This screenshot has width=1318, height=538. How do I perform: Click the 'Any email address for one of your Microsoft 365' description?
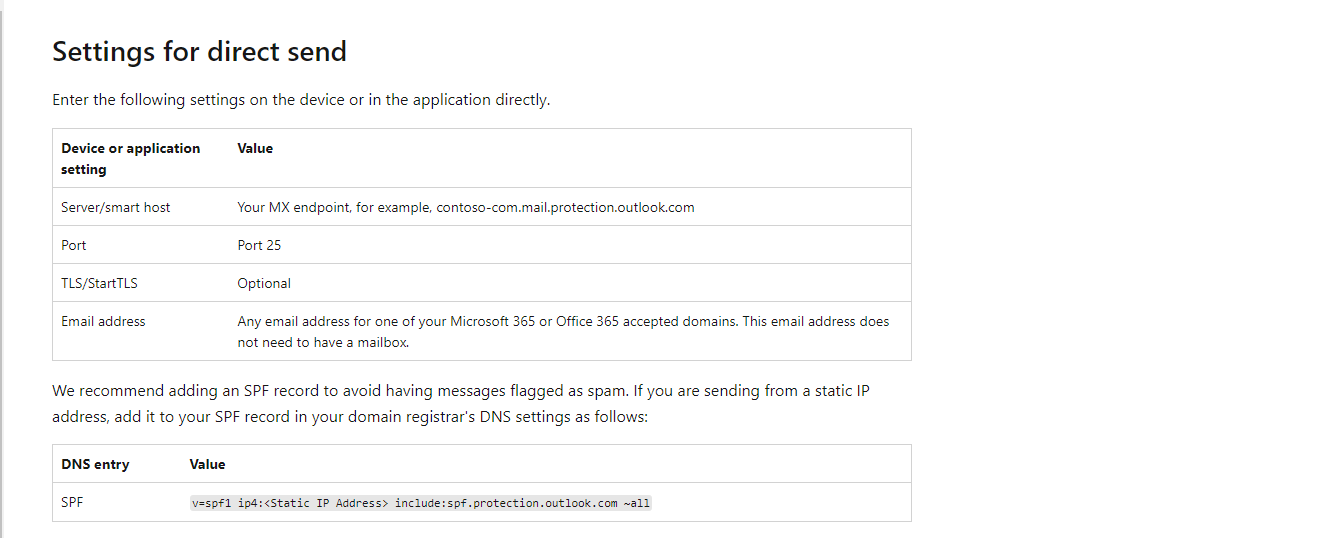coord(563,332)
